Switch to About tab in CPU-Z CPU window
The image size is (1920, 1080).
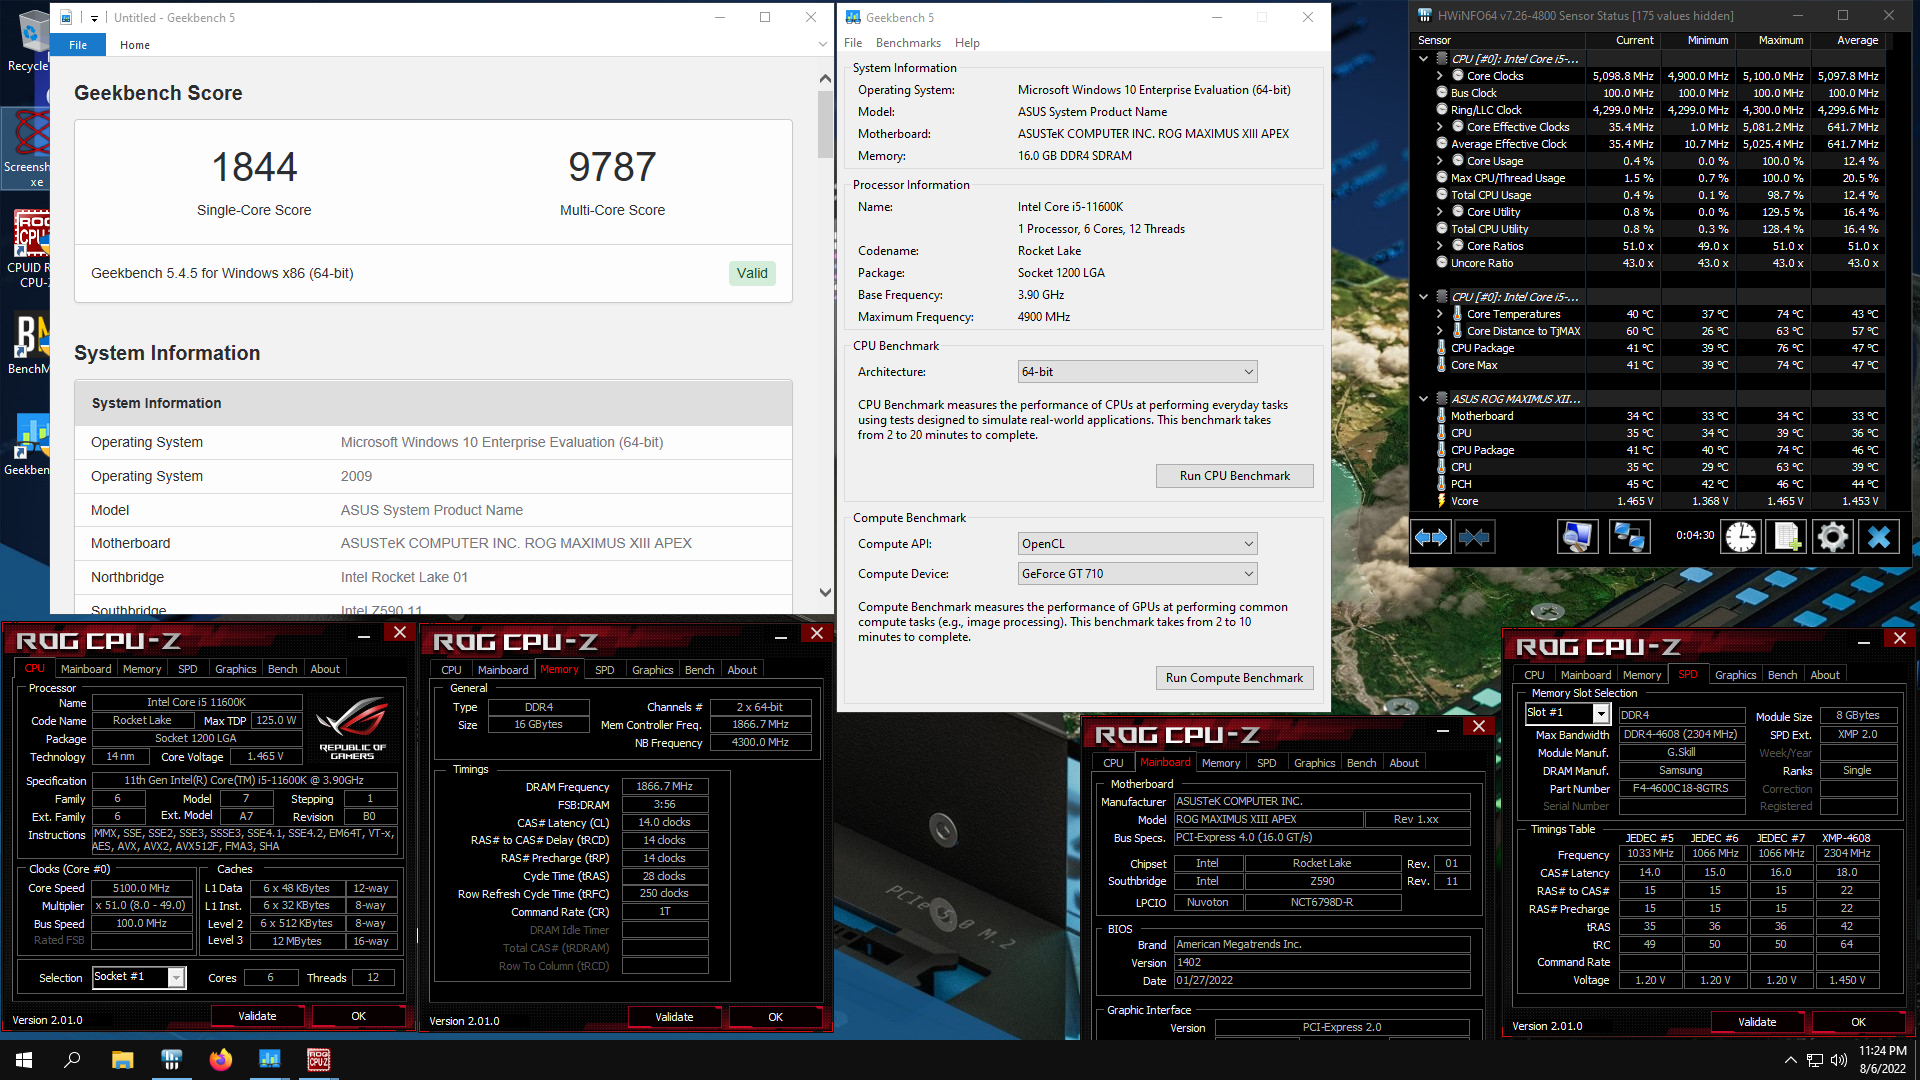pyautogui.click(x=325, y=669)
